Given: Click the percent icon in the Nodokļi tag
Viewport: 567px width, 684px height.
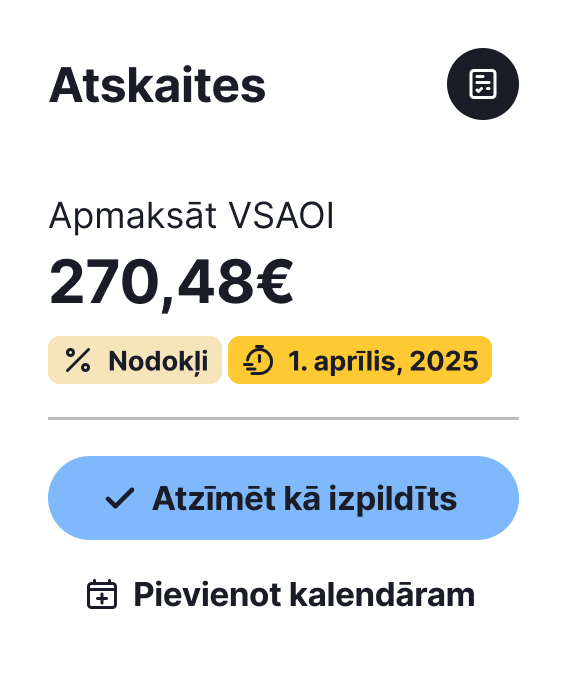Looking at the screenshot, I should (x=78, y=360).
